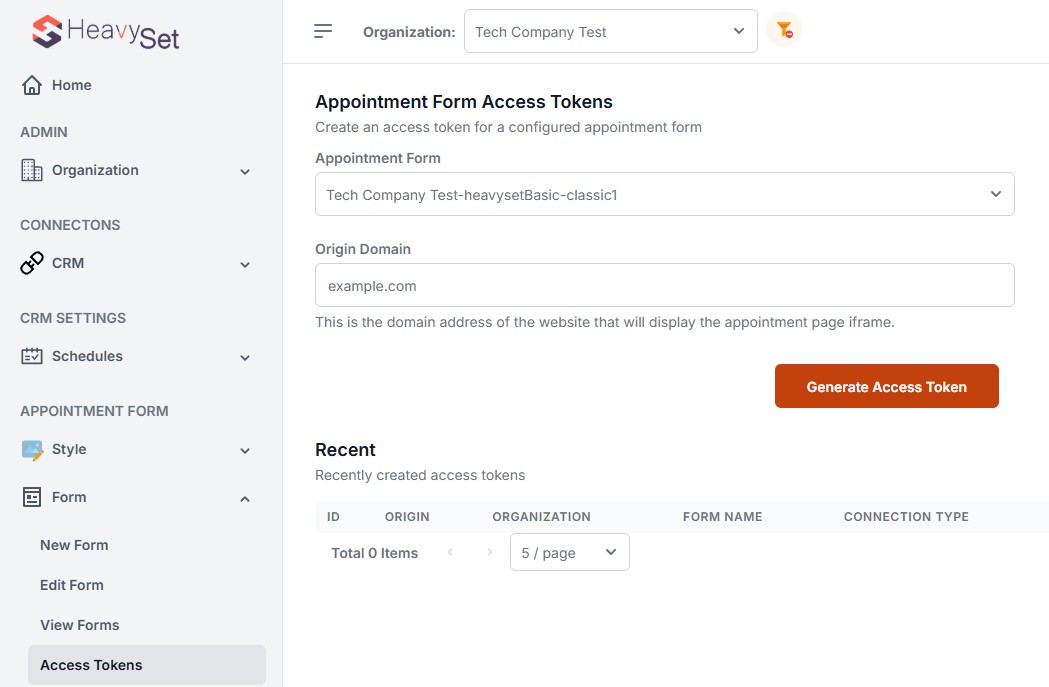Image resolution: width=1049 pixels, height=687 pixels.
Task: Open Edit Form menu item
Action: click(x=72, y=585)
